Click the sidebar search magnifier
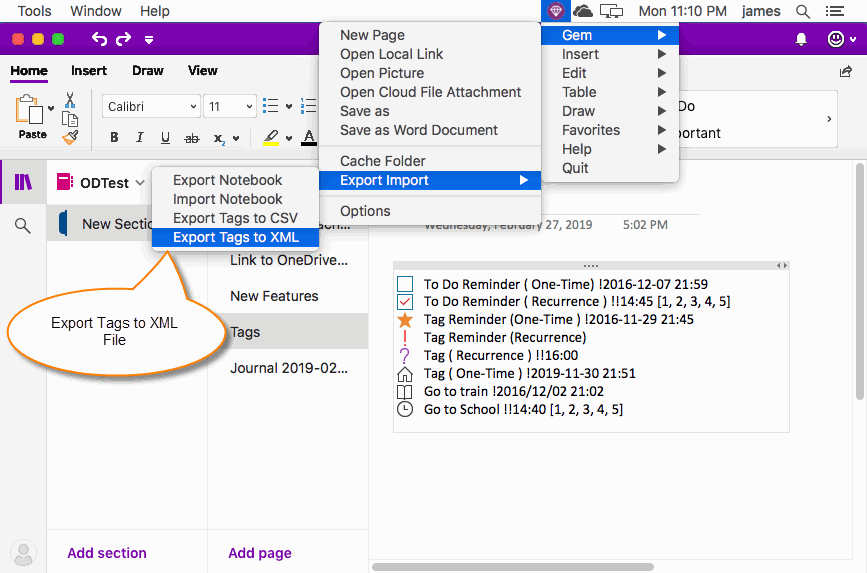Screen dimensions: 867x573 pos(23,226)
